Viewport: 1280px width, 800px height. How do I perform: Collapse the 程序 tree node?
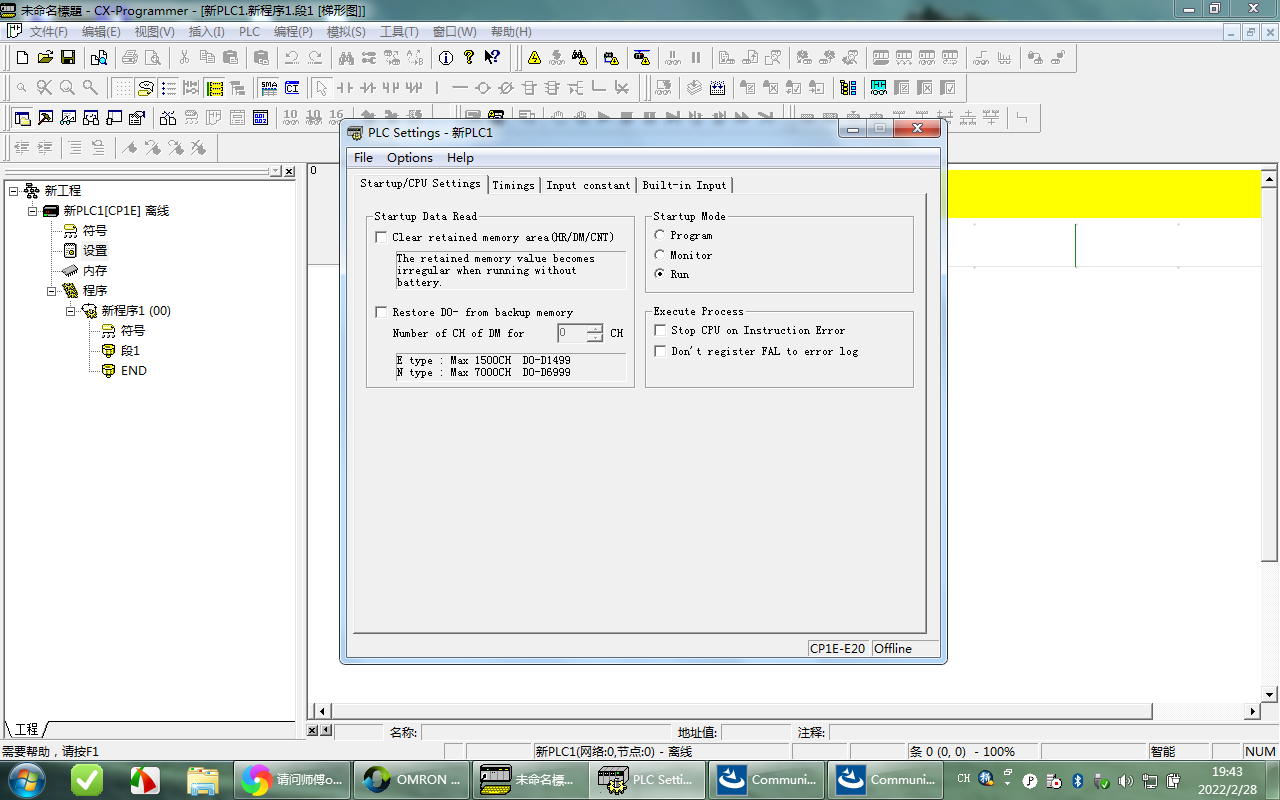click(x=52, y=291)
